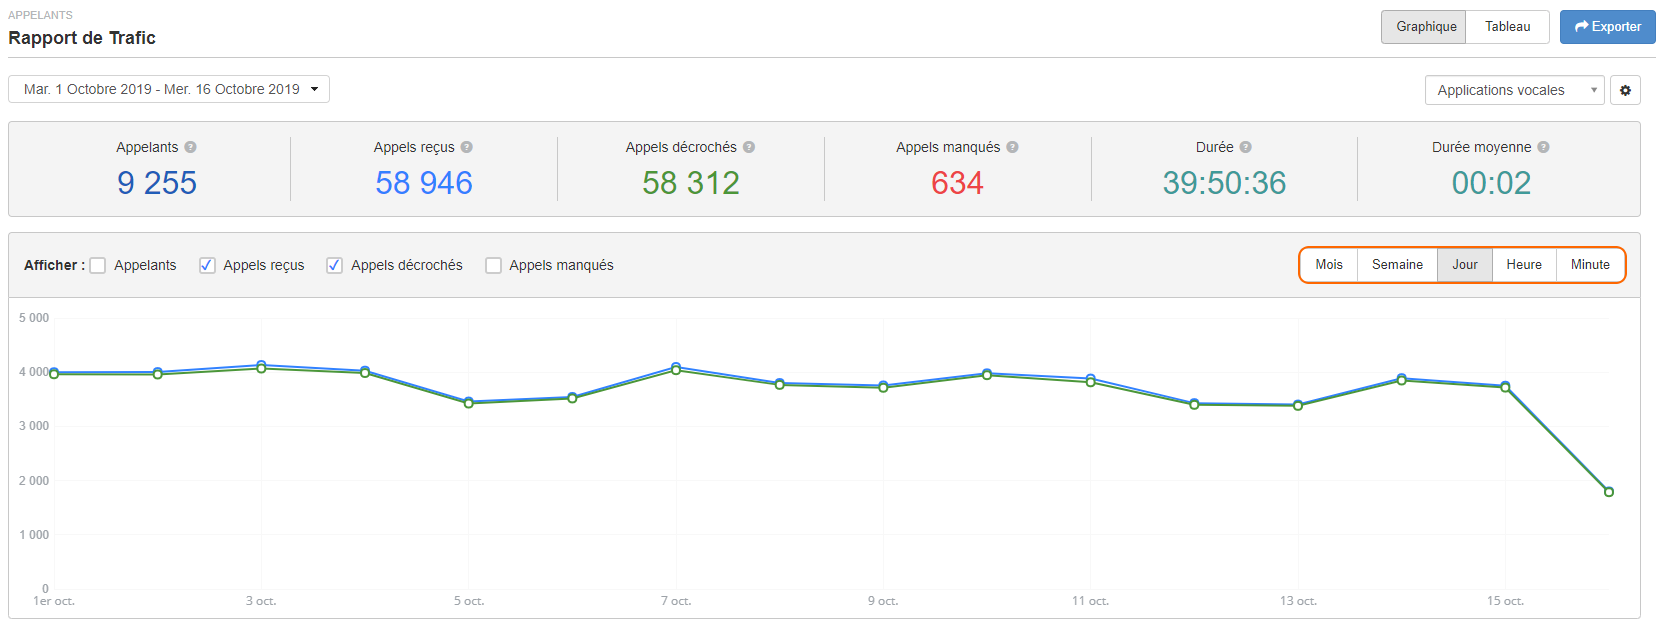Click the Exporter button
This screenshot has height=631, width=1664.
tap(1607, 27)
